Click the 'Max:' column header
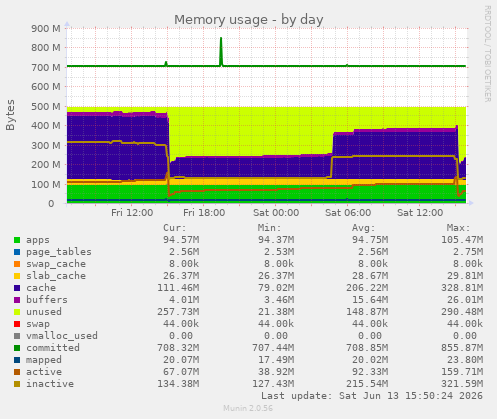 point(458,228)
